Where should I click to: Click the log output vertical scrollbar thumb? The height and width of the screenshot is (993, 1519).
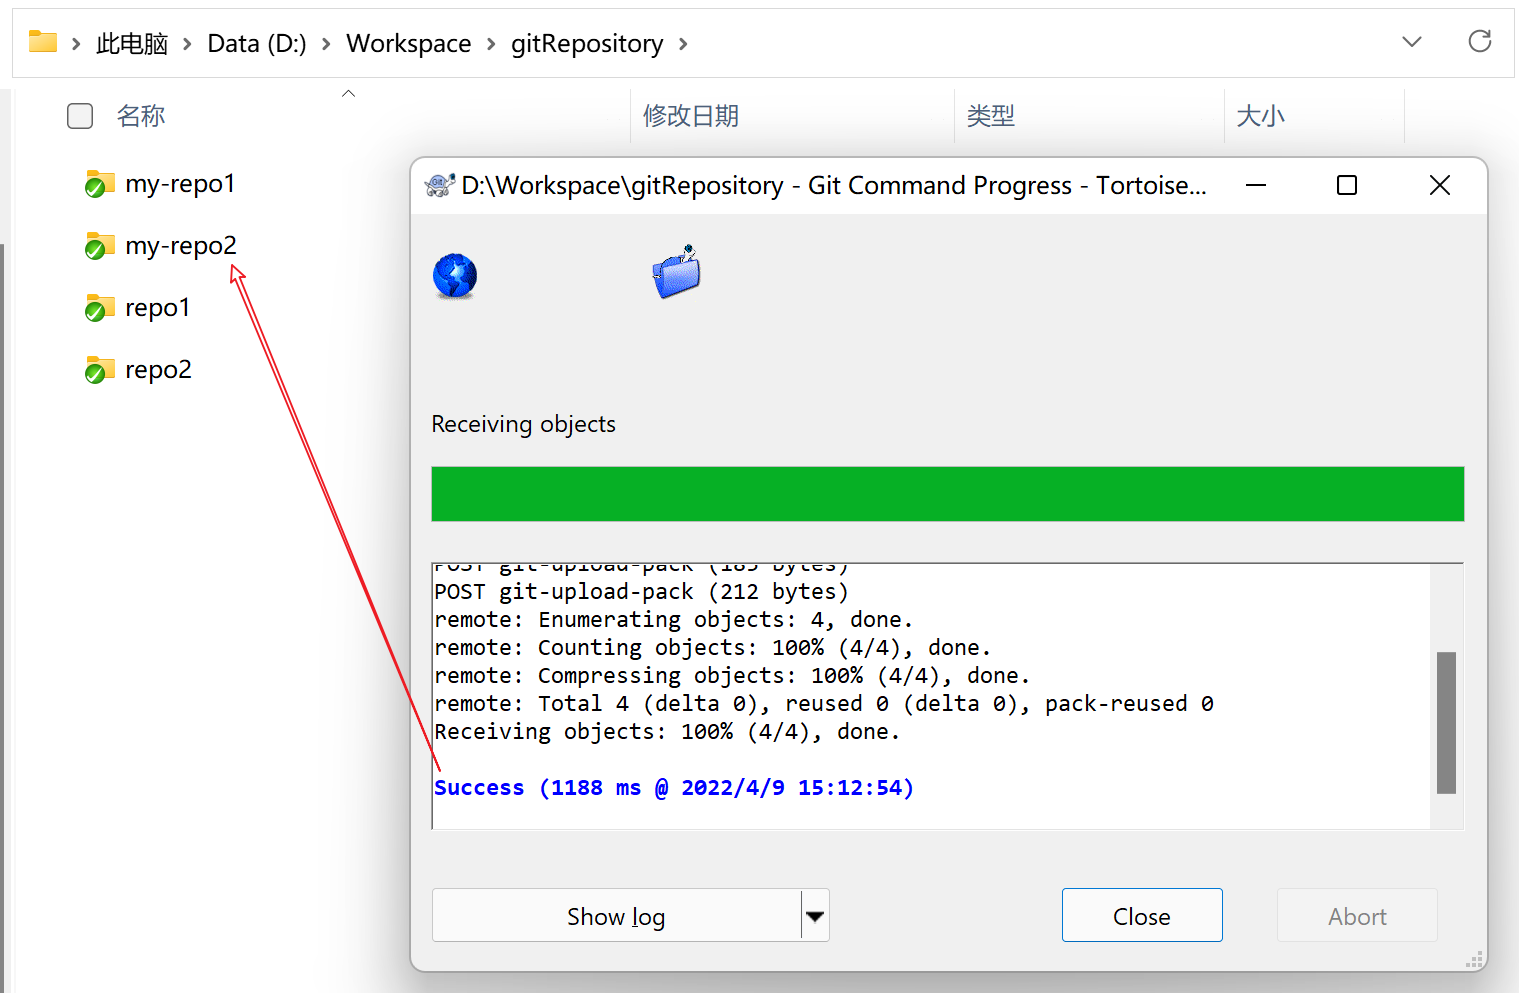(x=1445, y=722)
